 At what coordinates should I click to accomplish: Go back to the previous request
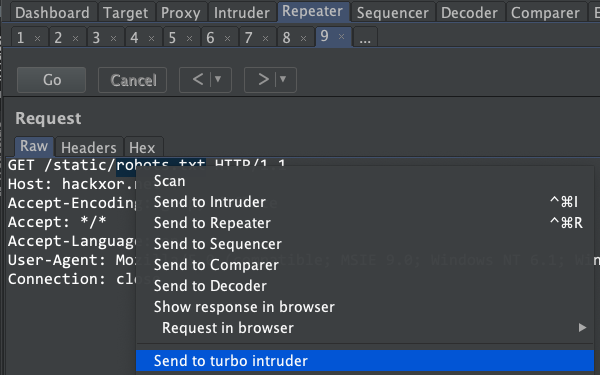[198, 80]
